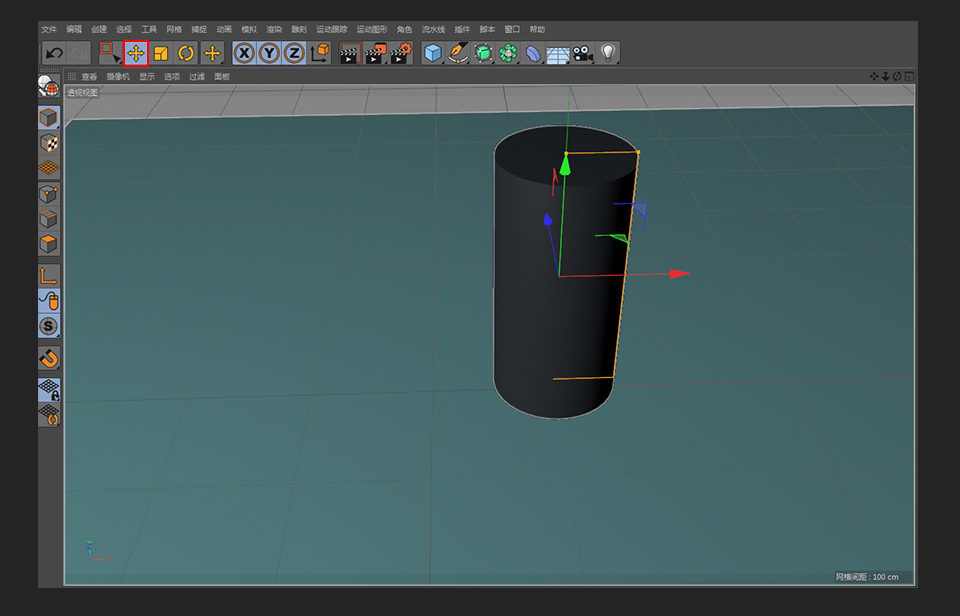This screenshot has width=960, height=616.
Task: Toggle the Y axis lock
Action: pyautogui.click(x=267, y=54)
